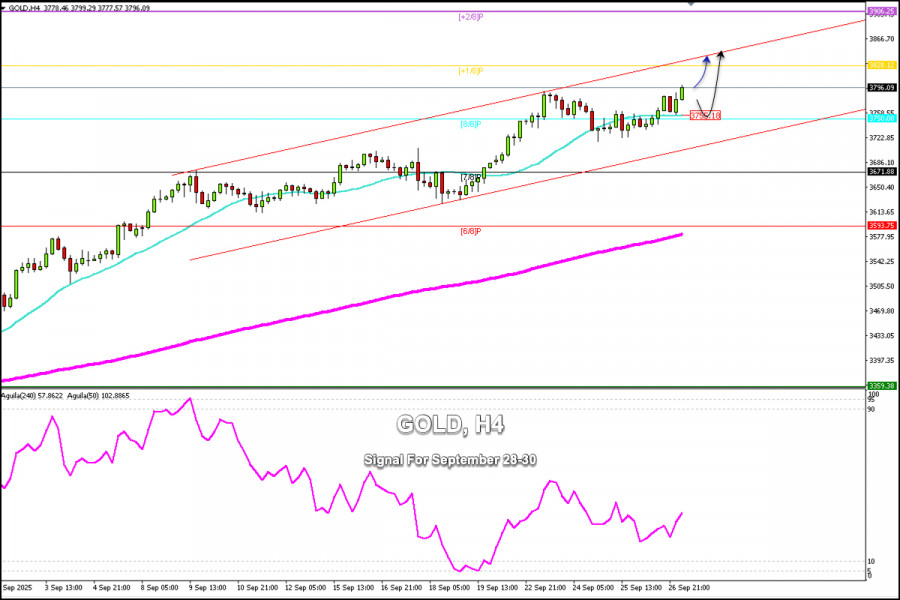900x600 pixels.
Task: Click the cyan [8/8]P level label
Action: [470, 124]
